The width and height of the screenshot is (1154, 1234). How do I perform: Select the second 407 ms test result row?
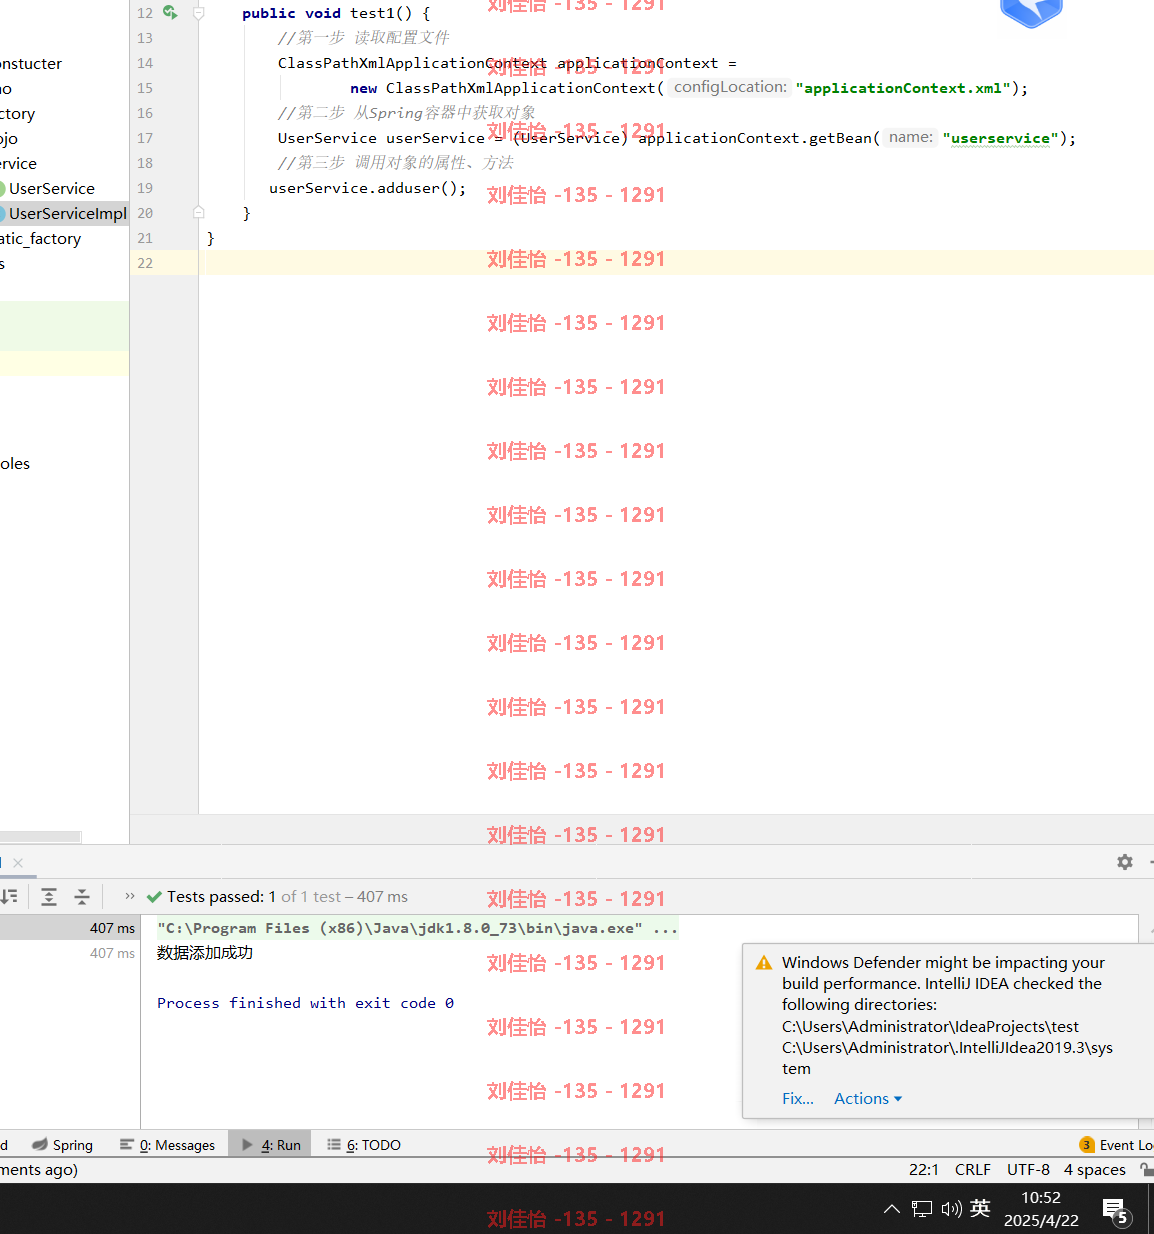coord(70,953)
